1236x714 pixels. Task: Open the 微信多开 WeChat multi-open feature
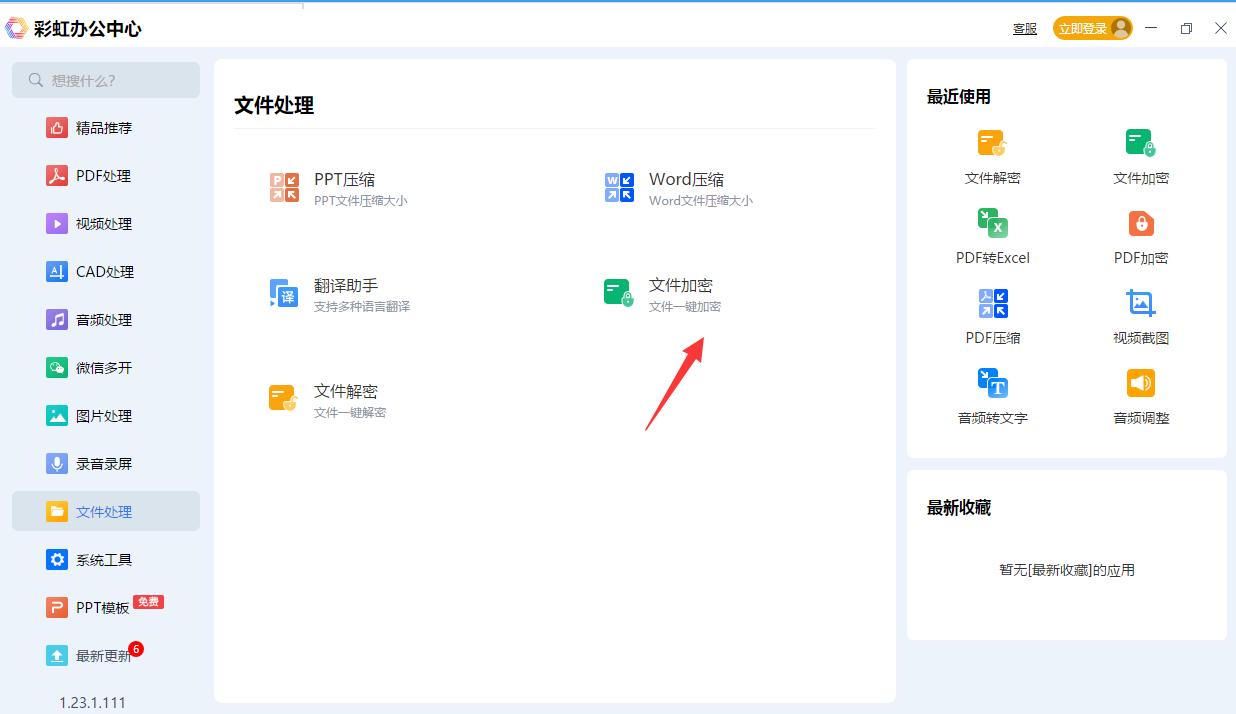click(103, 367)
